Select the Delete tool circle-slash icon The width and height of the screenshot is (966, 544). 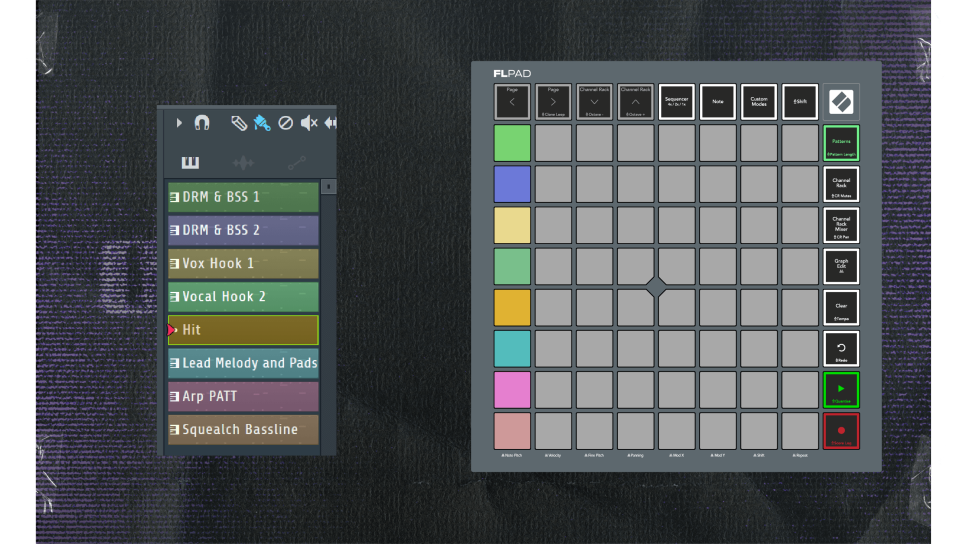[285, 123]
